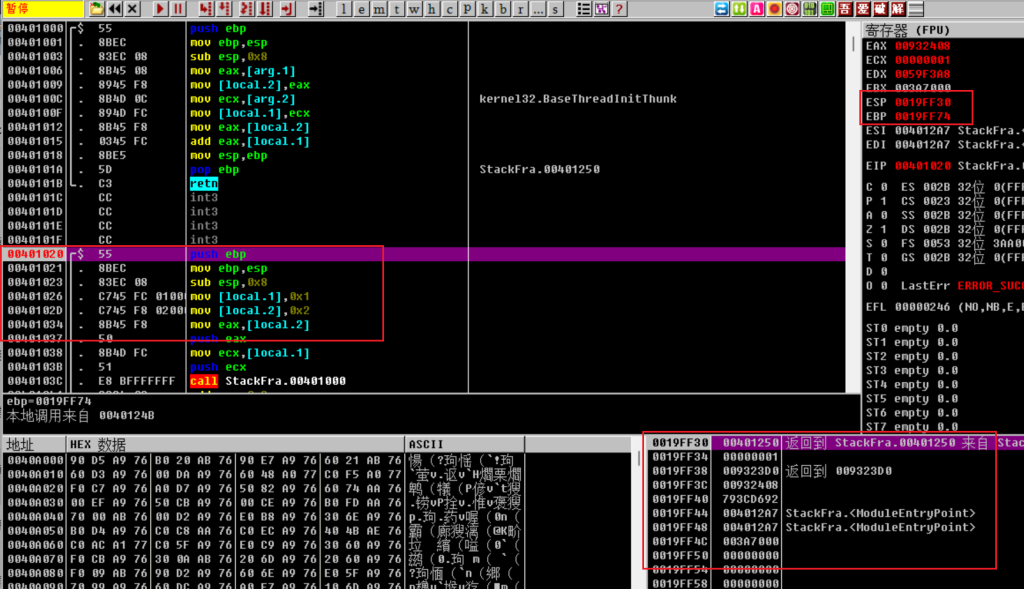Viewport: 1024px width, 589px height.
Task: Click the Go To Address arrow icon
Action: click(x=315, y=9)
